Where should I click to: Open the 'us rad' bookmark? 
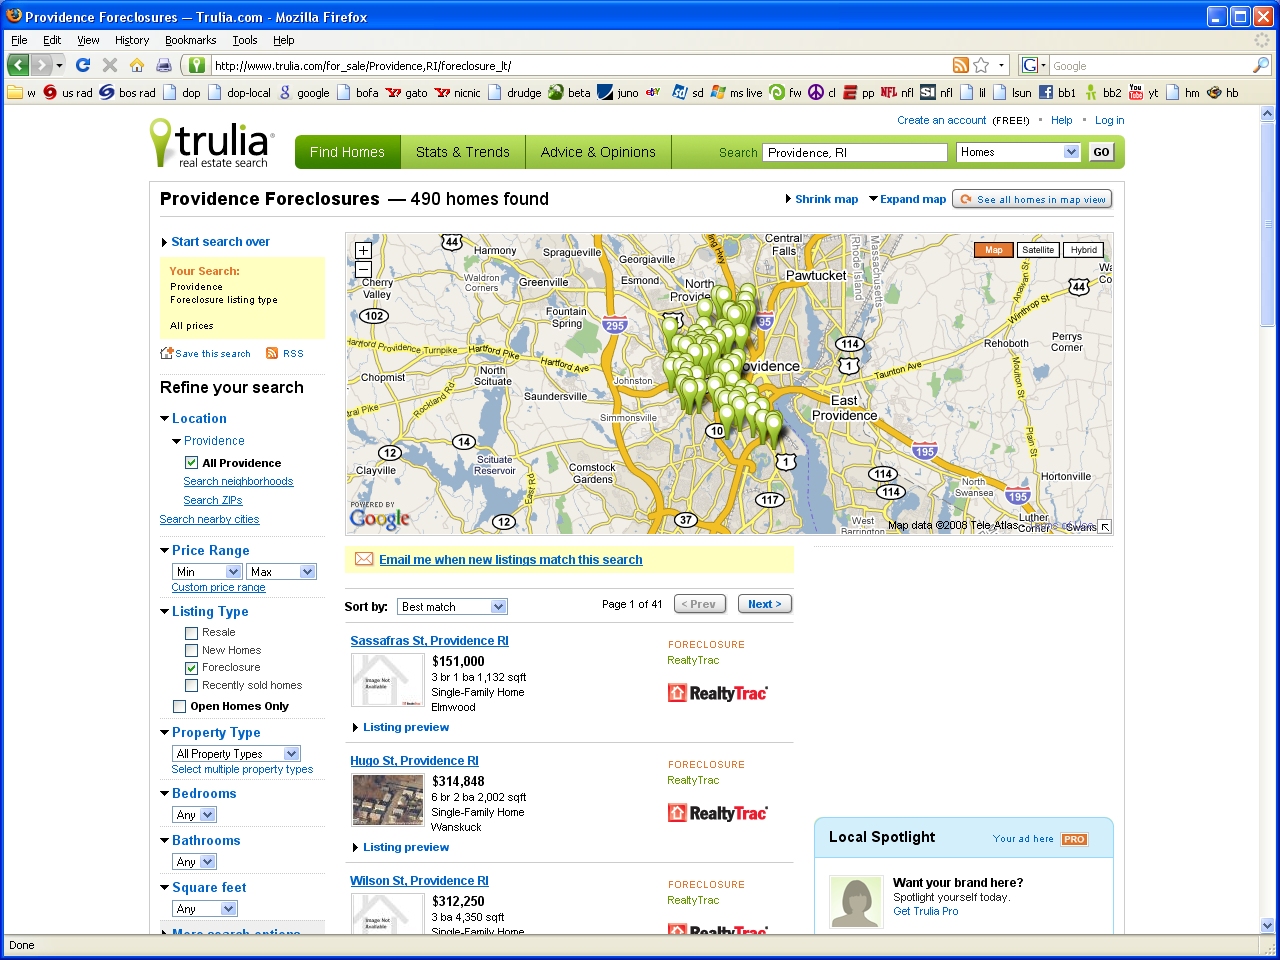(67, 92)
